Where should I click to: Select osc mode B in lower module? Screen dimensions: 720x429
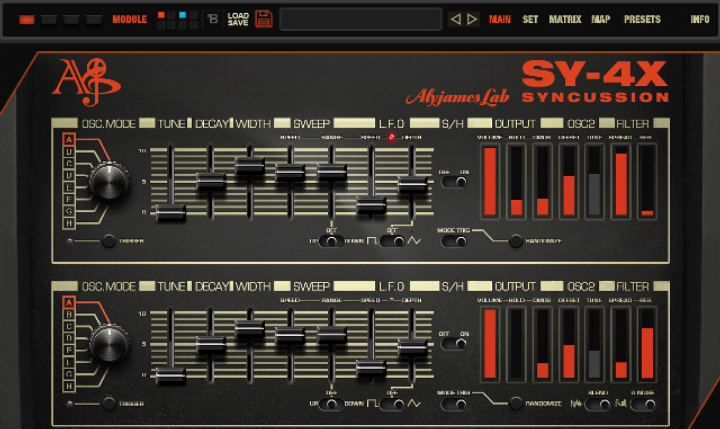[x=69, y=315]
